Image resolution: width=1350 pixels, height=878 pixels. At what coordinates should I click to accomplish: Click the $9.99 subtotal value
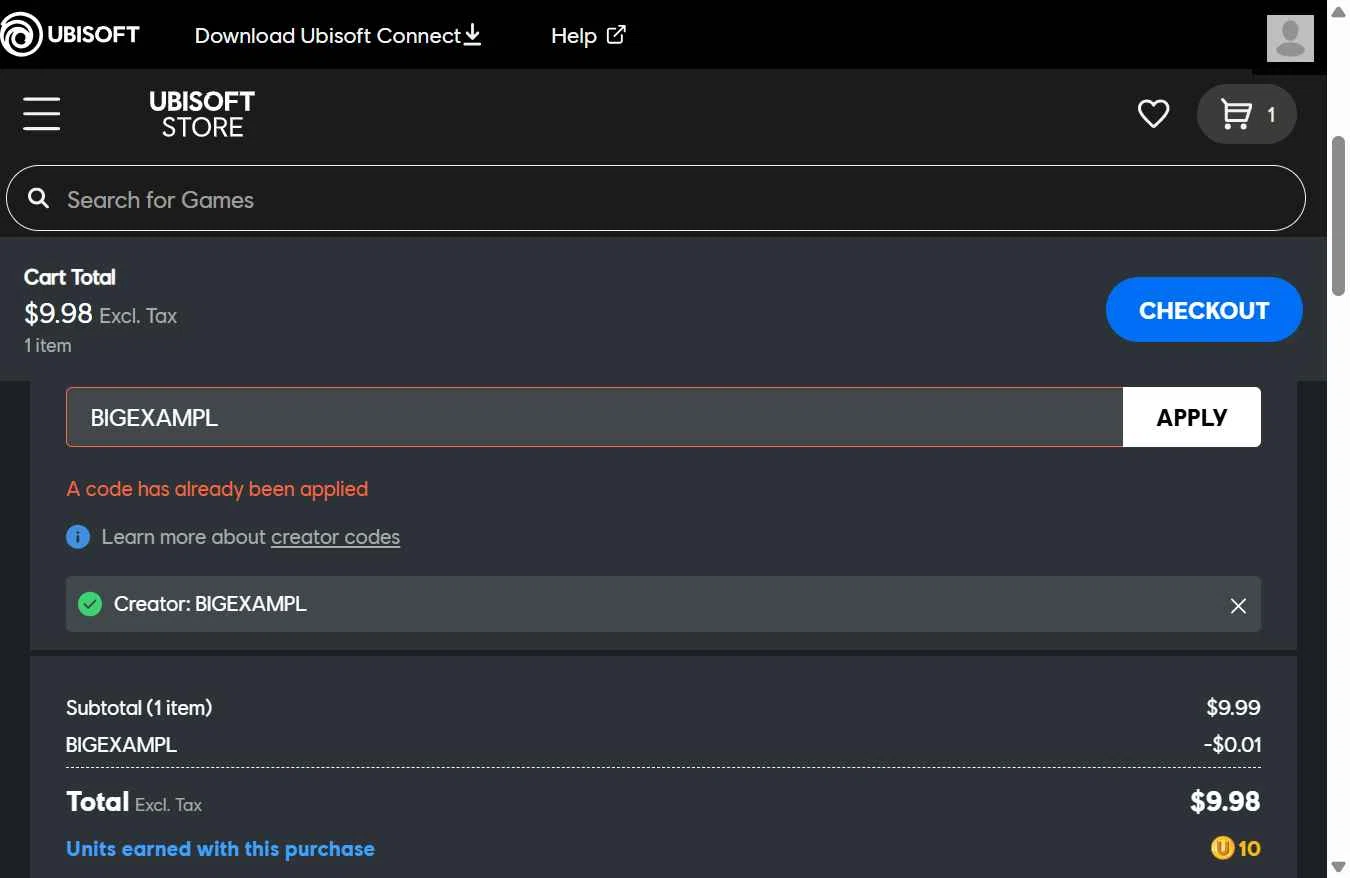[1233, 708]
